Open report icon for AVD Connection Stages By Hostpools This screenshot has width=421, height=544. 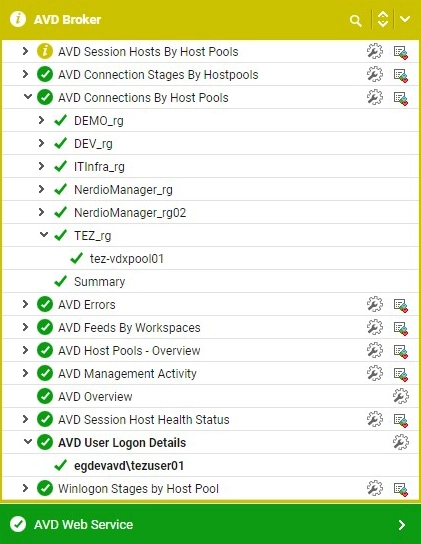pyautogui.click(x=401, y=75)
